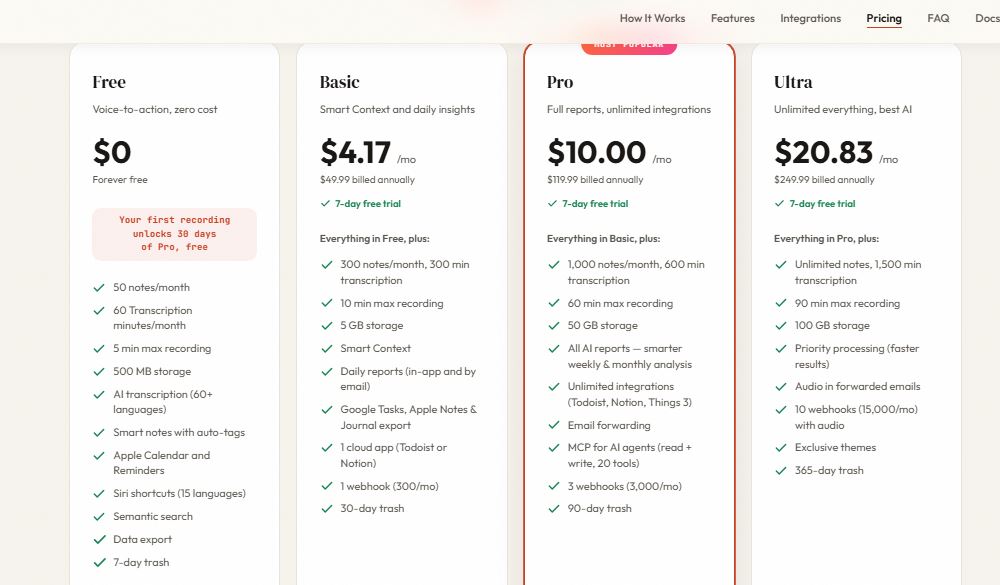1000x585 pixels.
Task: Open the Pricing nav link
Action: coord(883,19)
